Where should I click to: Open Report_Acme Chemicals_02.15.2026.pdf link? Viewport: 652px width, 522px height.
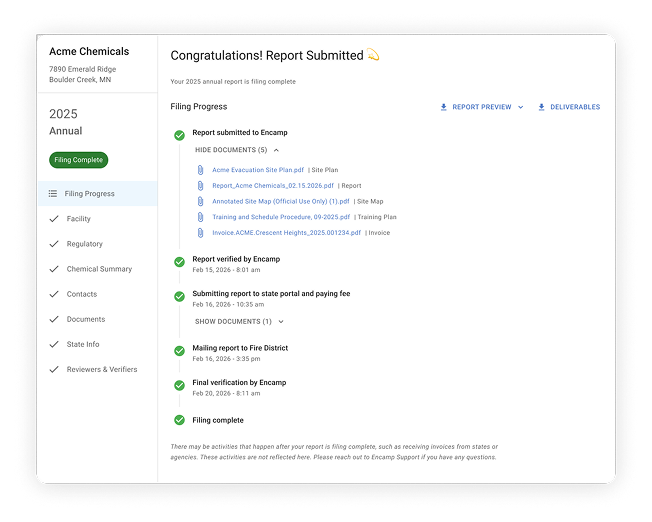pos(273,185)
